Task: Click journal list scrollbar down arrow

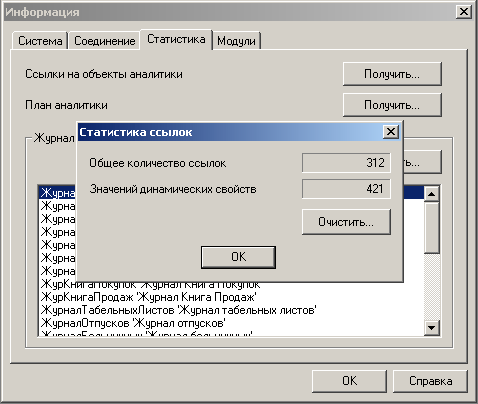Action: (x=432, y=328)
